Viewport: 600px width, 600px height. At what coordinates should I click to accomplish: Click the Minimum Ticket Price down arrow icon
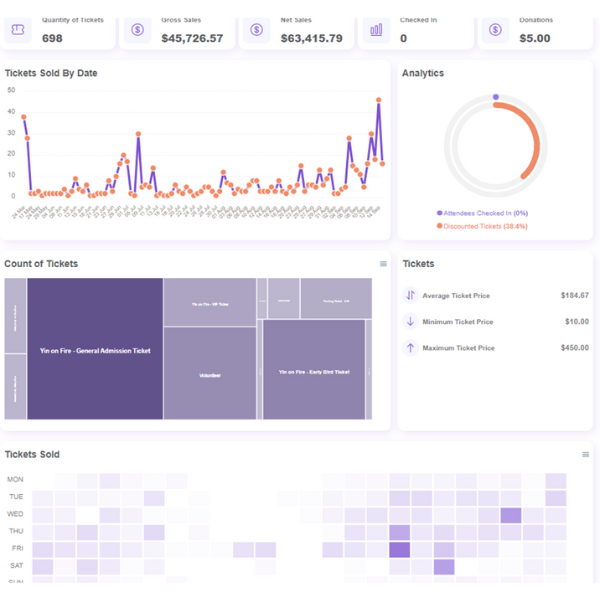pyautogui.click(x=410, y=321)
